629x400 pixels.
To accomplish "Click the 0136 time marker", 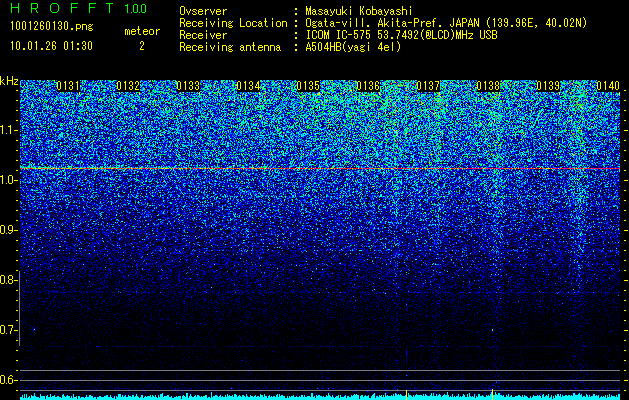I will coord(368,86).
